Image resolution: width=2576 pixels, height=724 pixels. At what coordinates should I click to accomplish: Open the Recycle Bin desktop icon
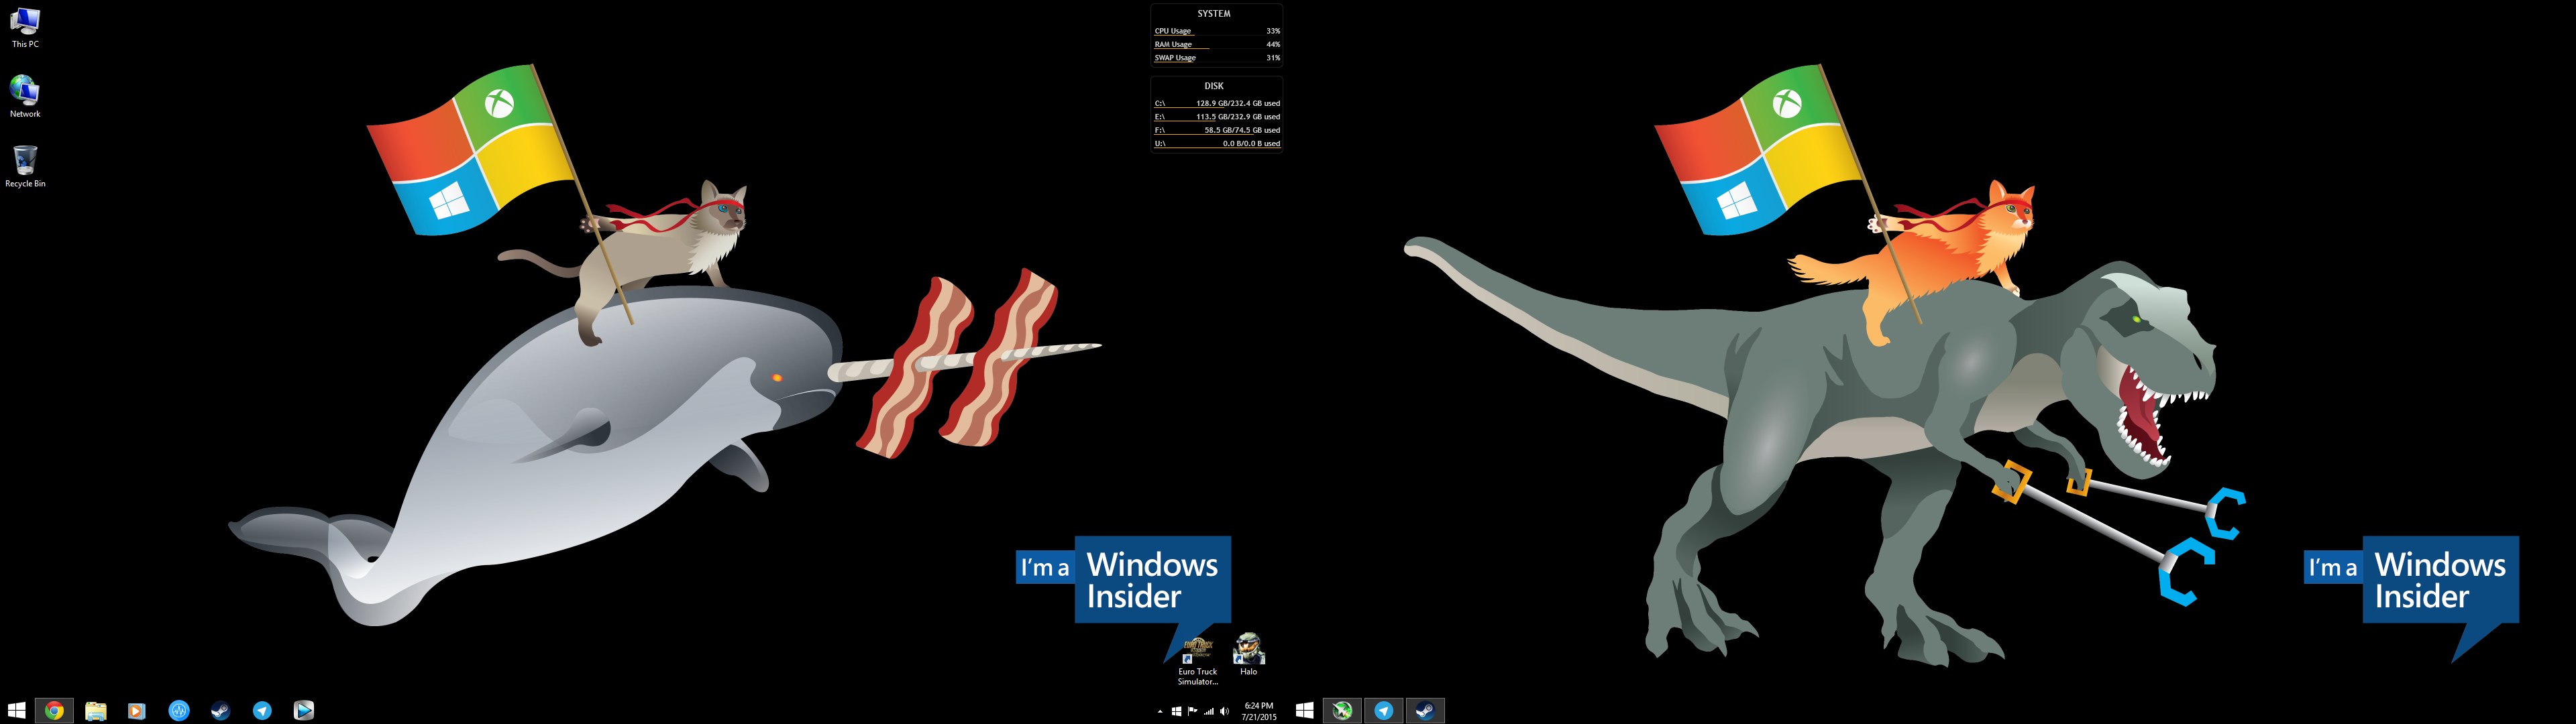pyautogui.click(x=25, y=166)
